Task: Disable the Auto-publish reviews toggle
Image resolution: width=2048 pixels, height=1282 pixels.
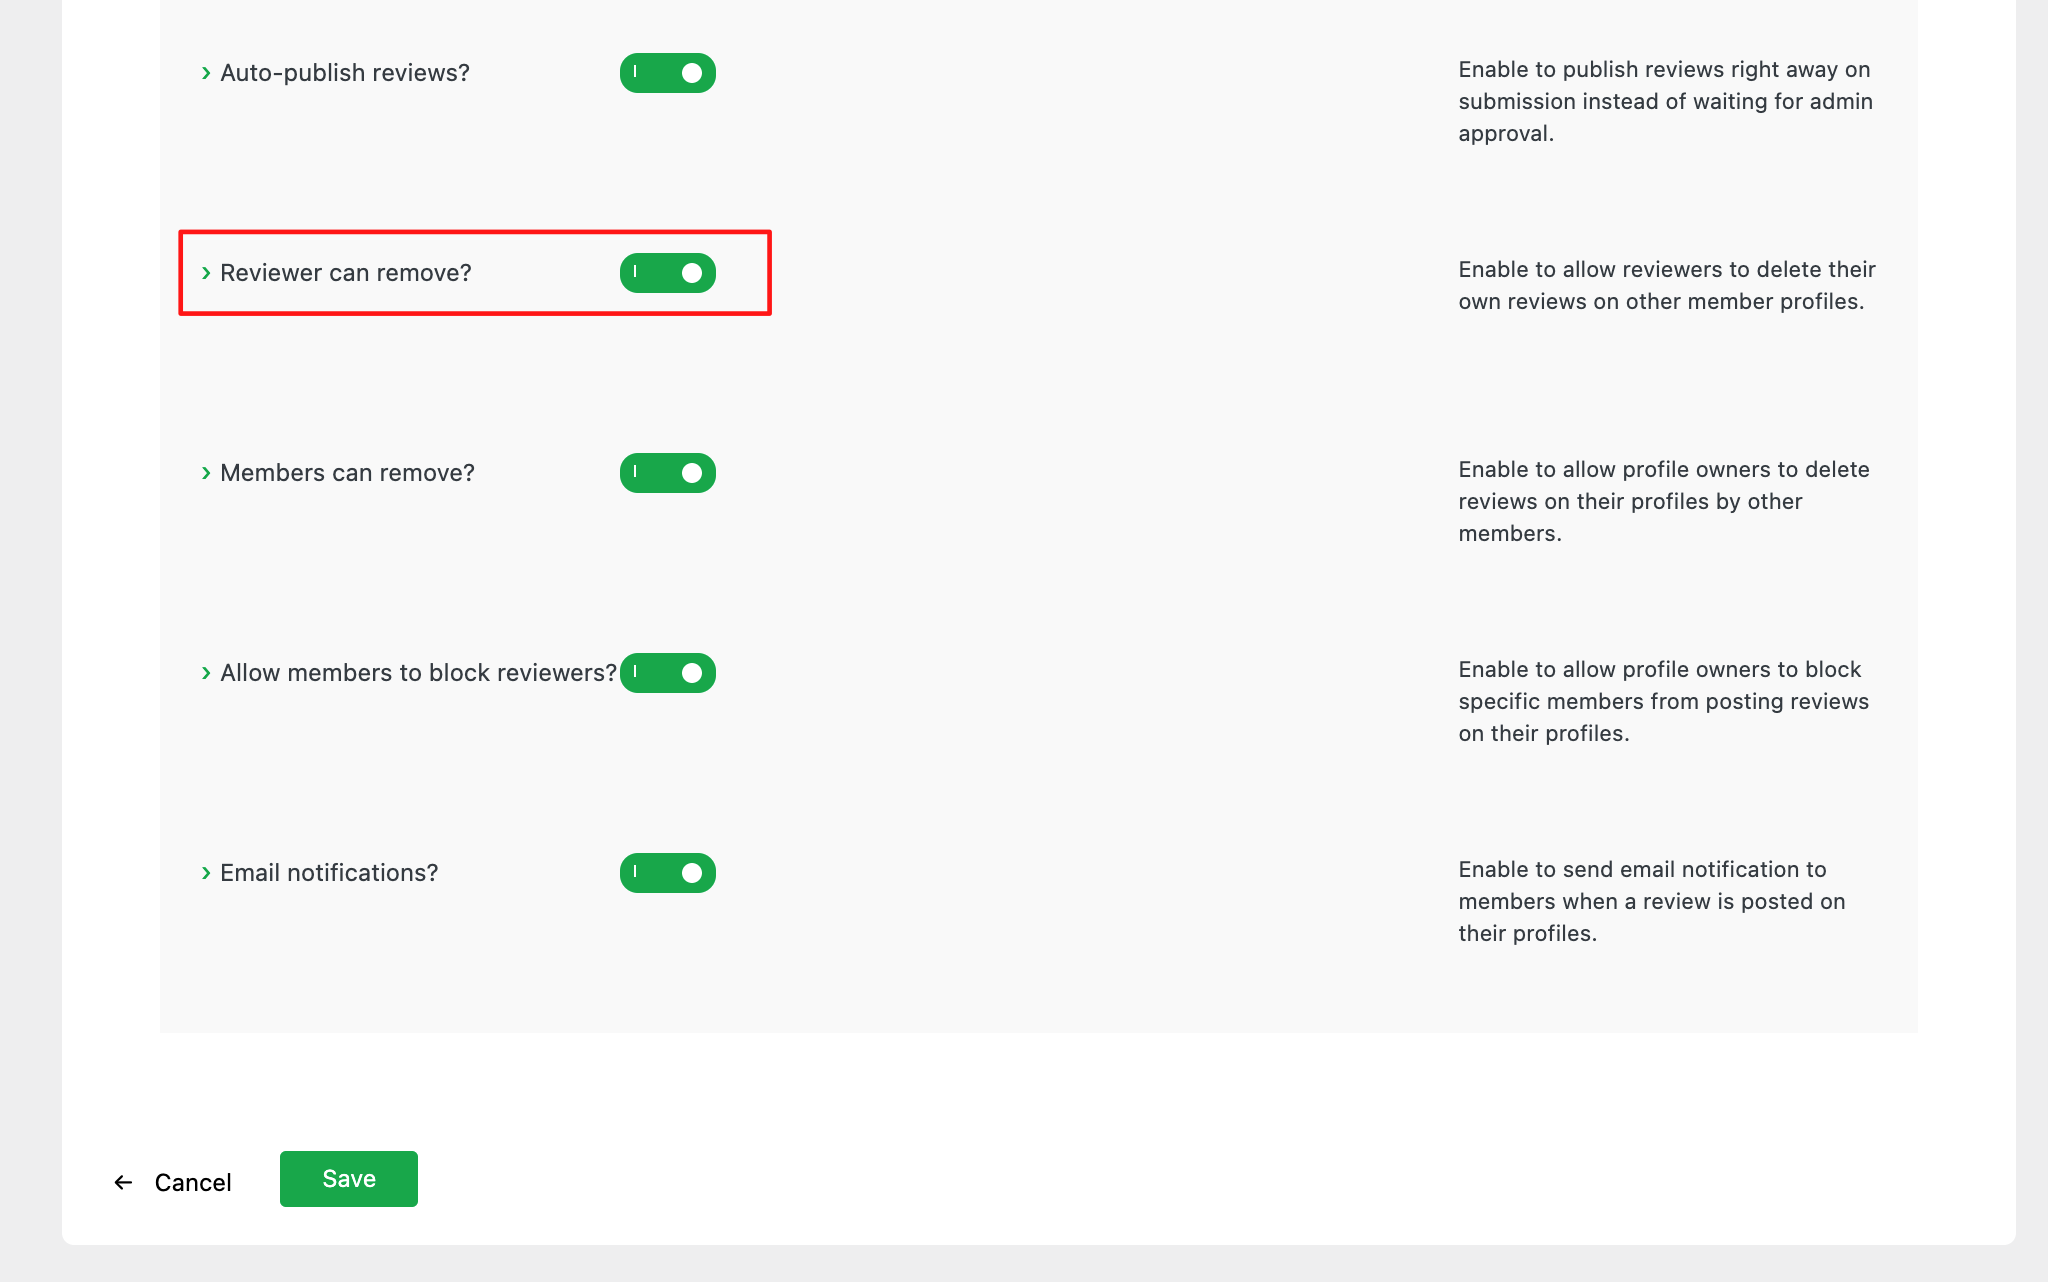Action: pos(667,73)
